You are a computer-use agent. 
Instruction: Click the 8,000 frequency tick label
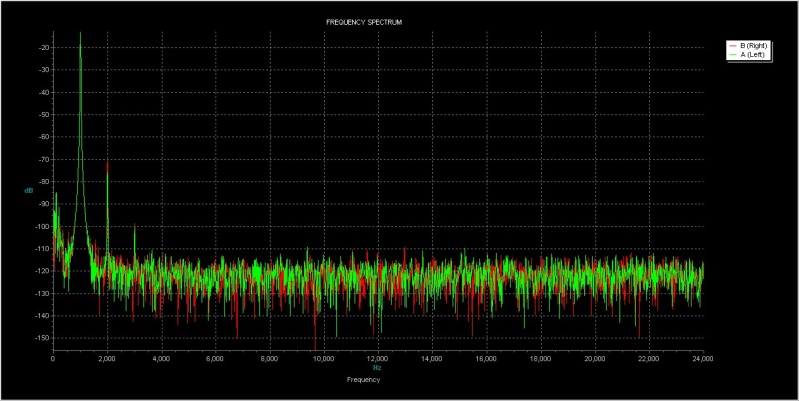[270, 358]
